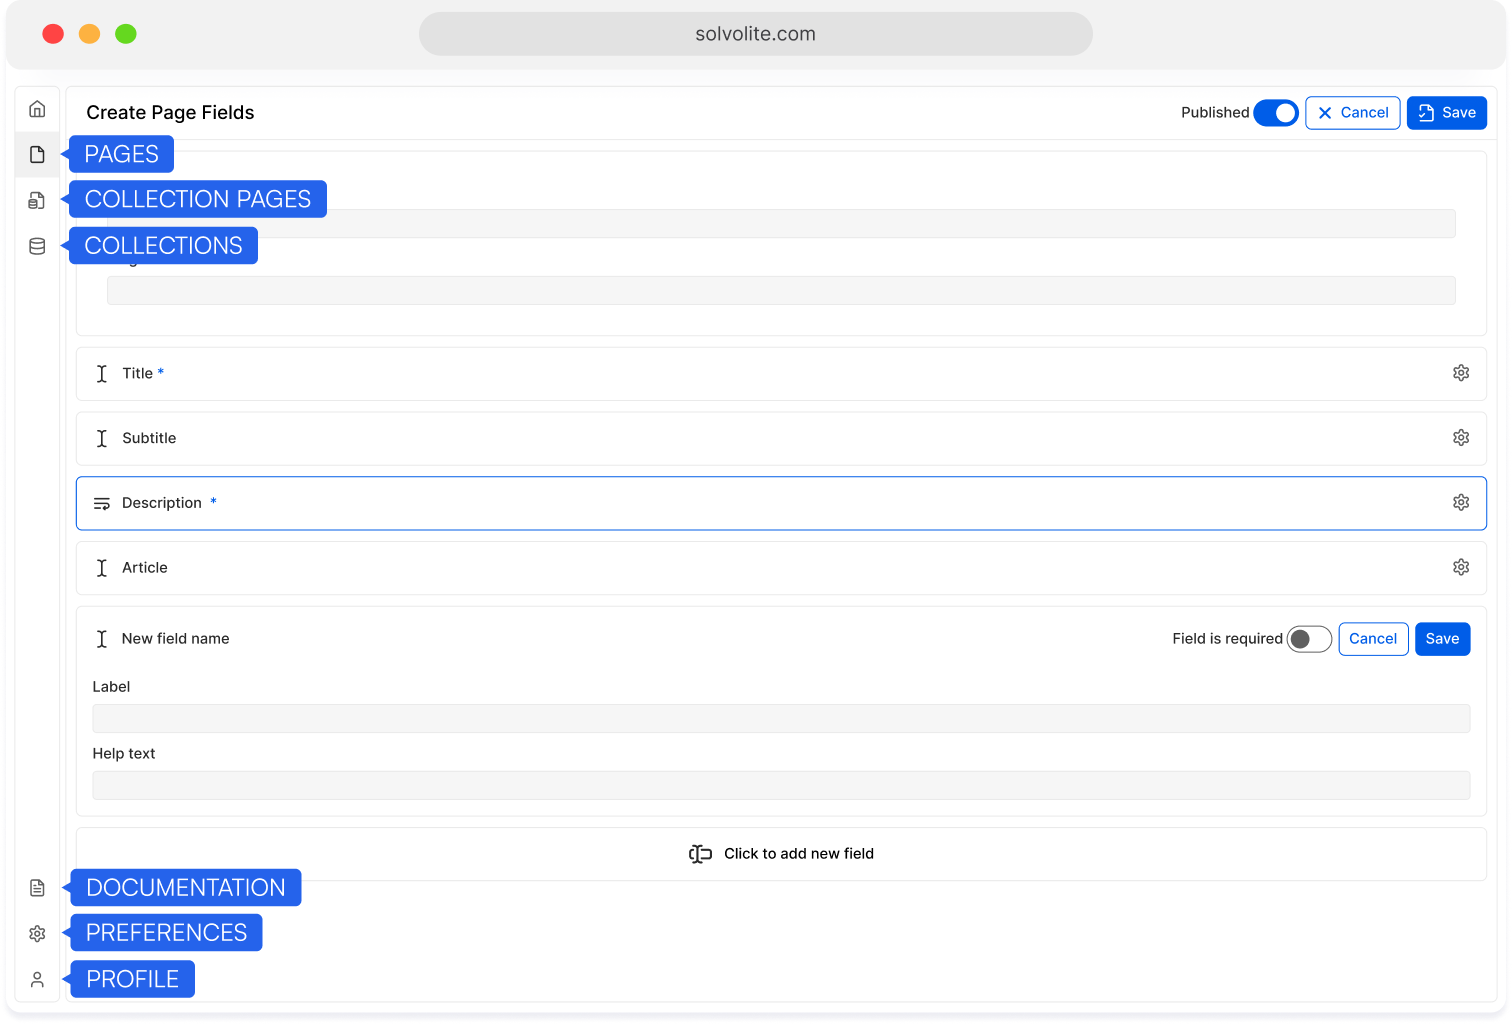Open the COLLECTIONS navigation entry
Viewport: 1512px width, 1025px height.
(163, 245)
